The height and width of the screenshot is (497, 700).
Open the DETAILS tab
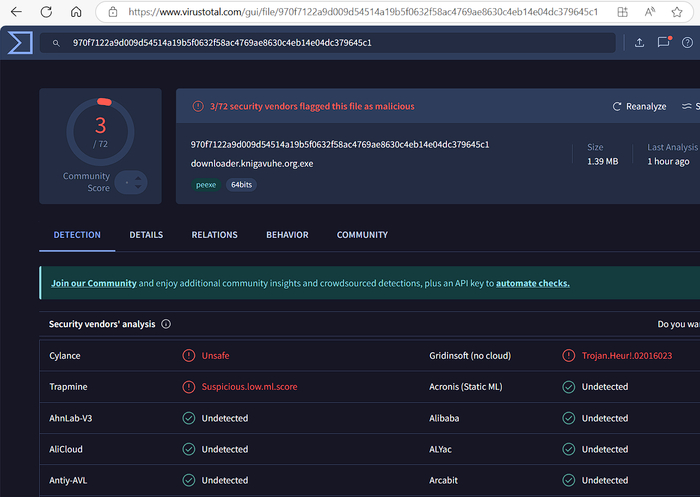146,235
